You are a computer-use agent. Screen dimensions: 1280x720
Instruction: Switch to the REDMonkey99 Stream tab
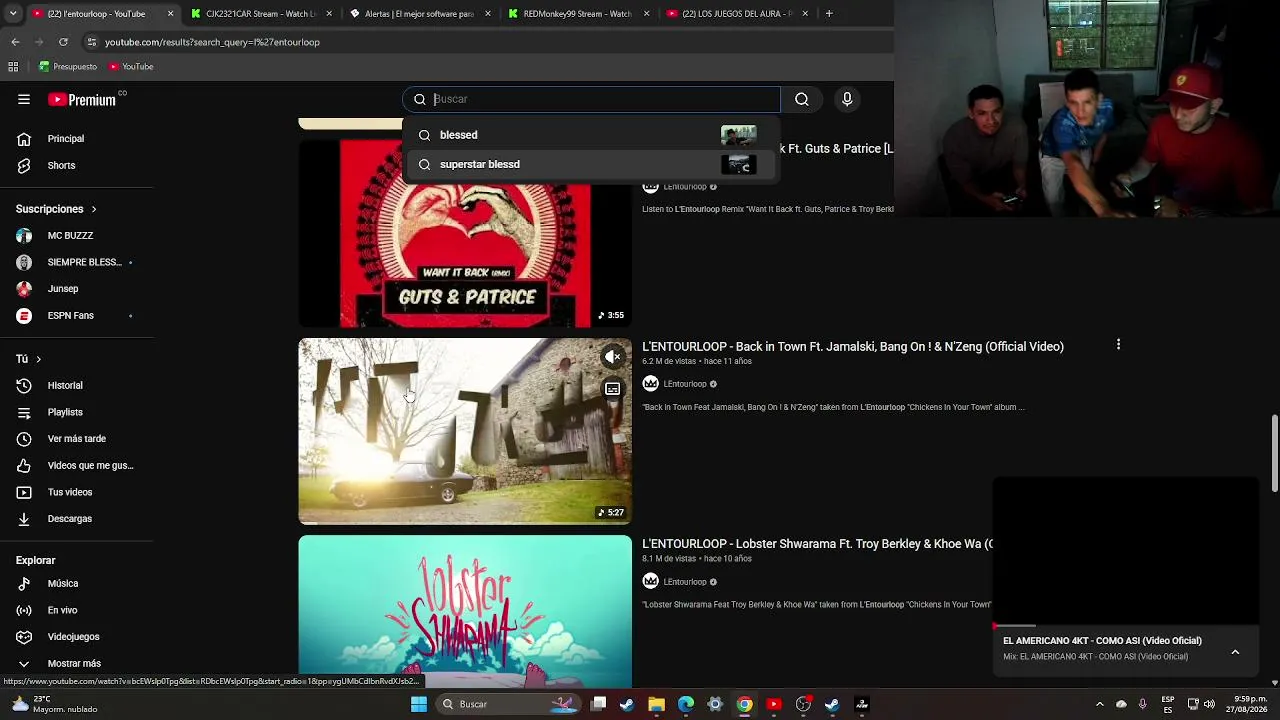point(578,14)
